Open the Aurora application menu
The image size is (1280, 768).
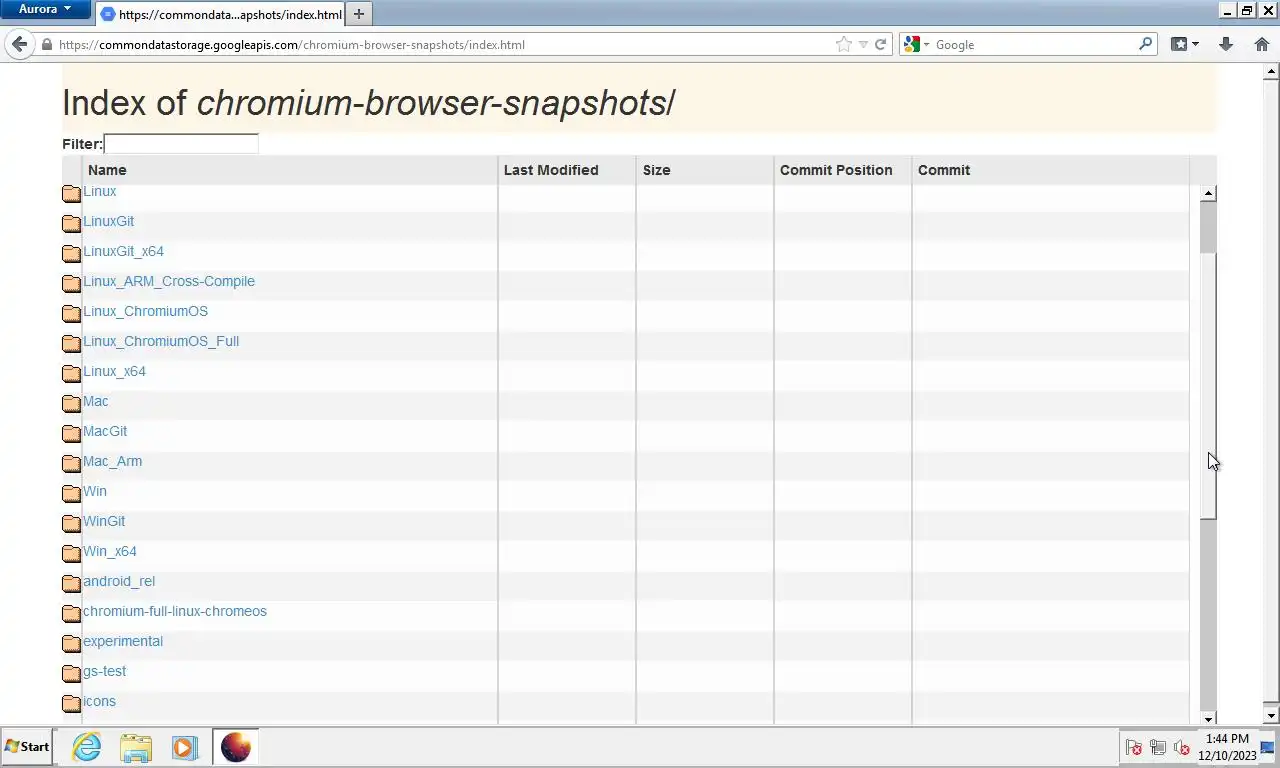tap(46, 9)
